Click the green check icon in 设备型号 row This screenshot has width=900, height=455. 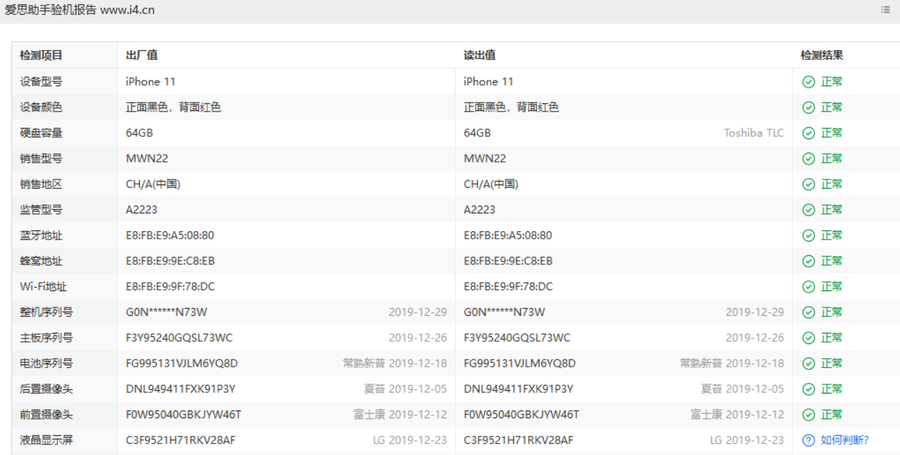pyautogui.click(x=808, y=82)
